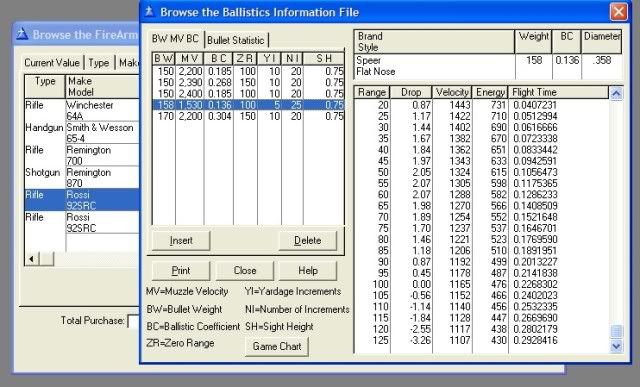Click the left scroll arrow in FireArm list
Image resolution: width=640 pixels, height=387 pixels.
32,258
